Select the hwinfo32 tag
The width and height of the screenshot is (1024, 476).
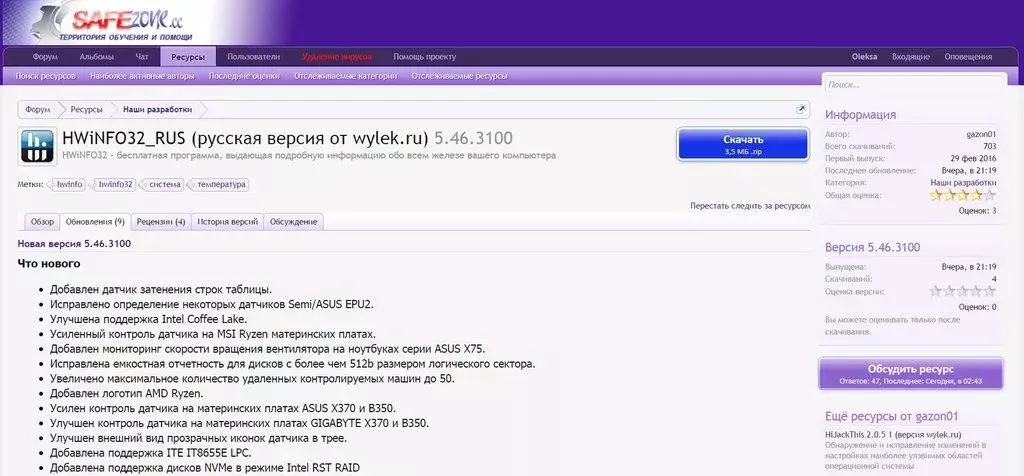coord(114,185)
